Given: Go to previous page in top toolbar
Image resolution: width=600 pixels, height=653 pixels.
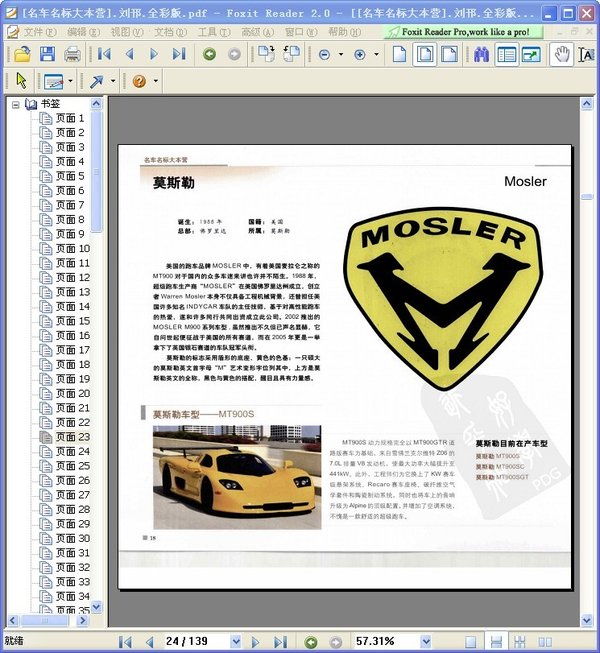Looking at the screenshot, I should [129, 54].
